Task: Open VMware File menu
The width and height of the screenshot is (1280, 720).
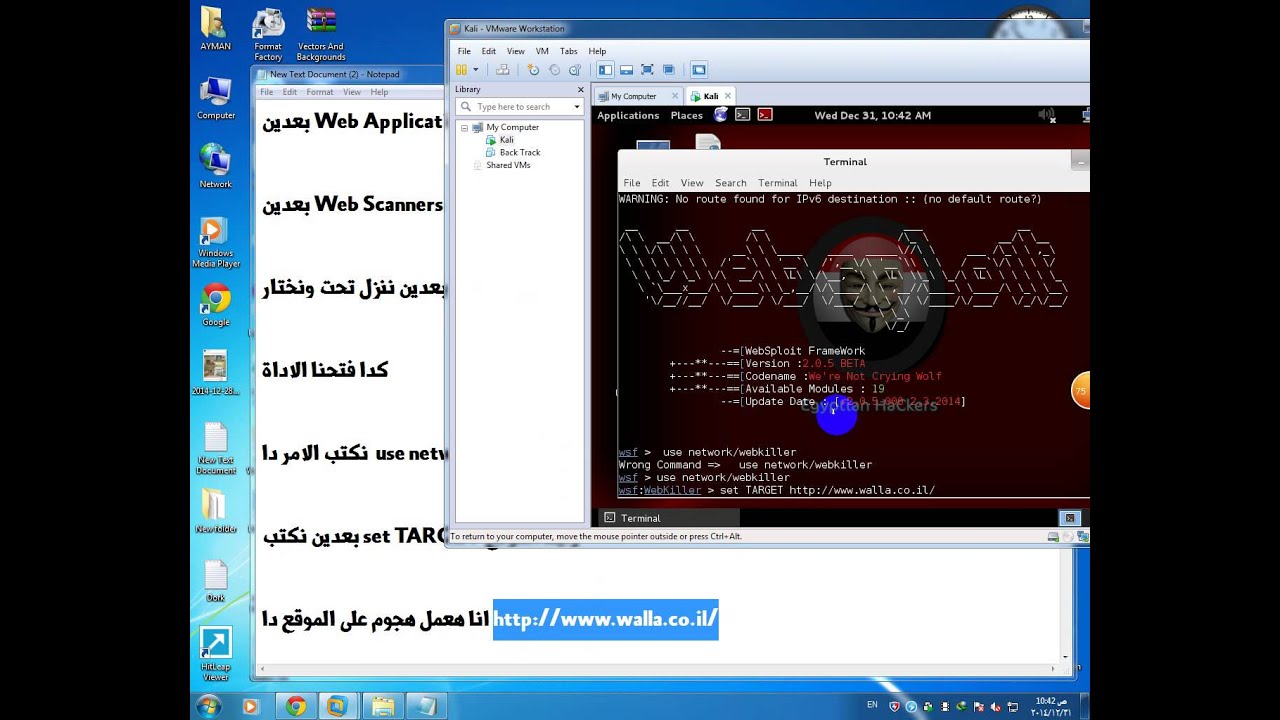Action: coord(464,51)
